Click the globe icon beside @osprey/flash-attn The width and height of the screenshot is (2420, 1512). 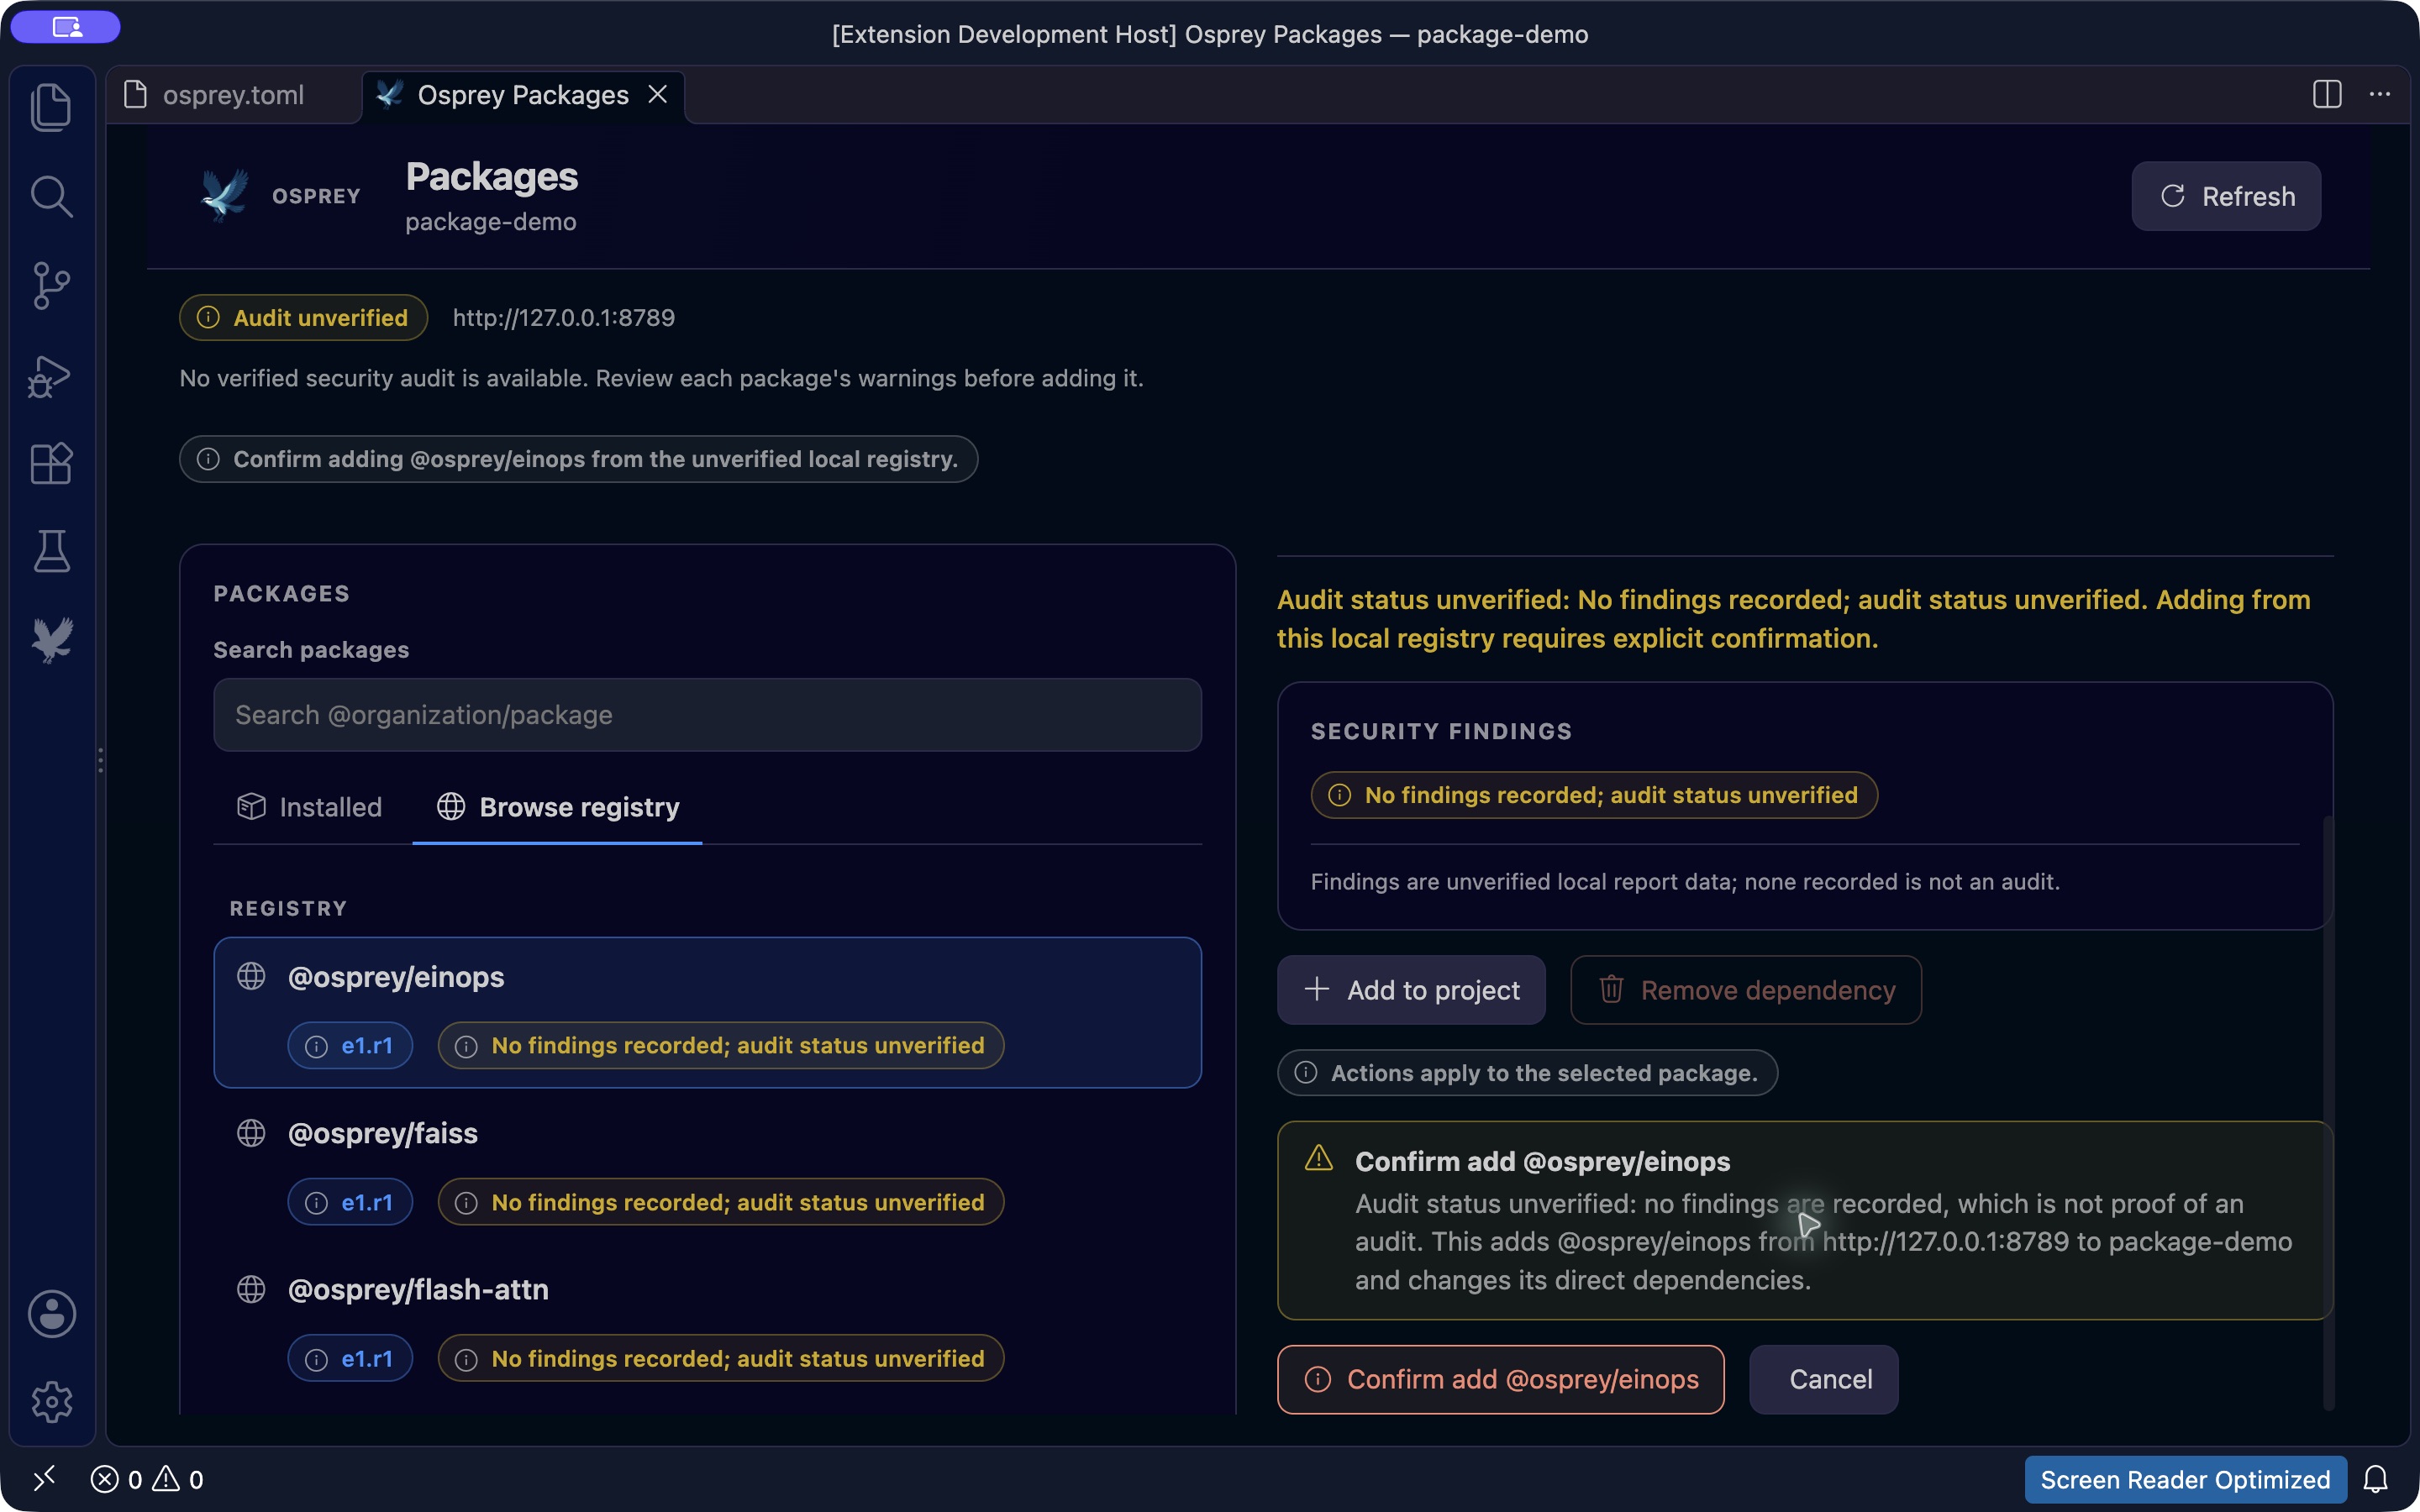pos(251,1289)
